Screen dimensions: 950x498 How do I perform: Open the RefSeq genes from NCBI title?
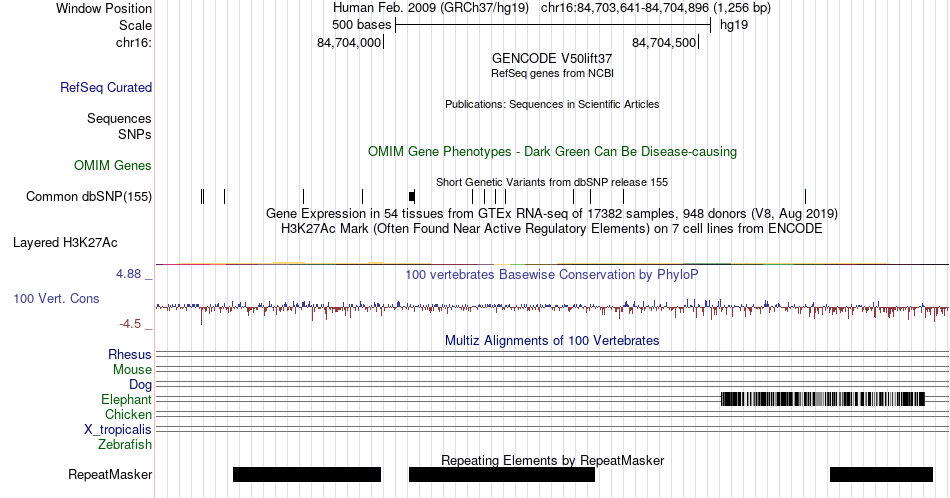(x=552, y=73)
